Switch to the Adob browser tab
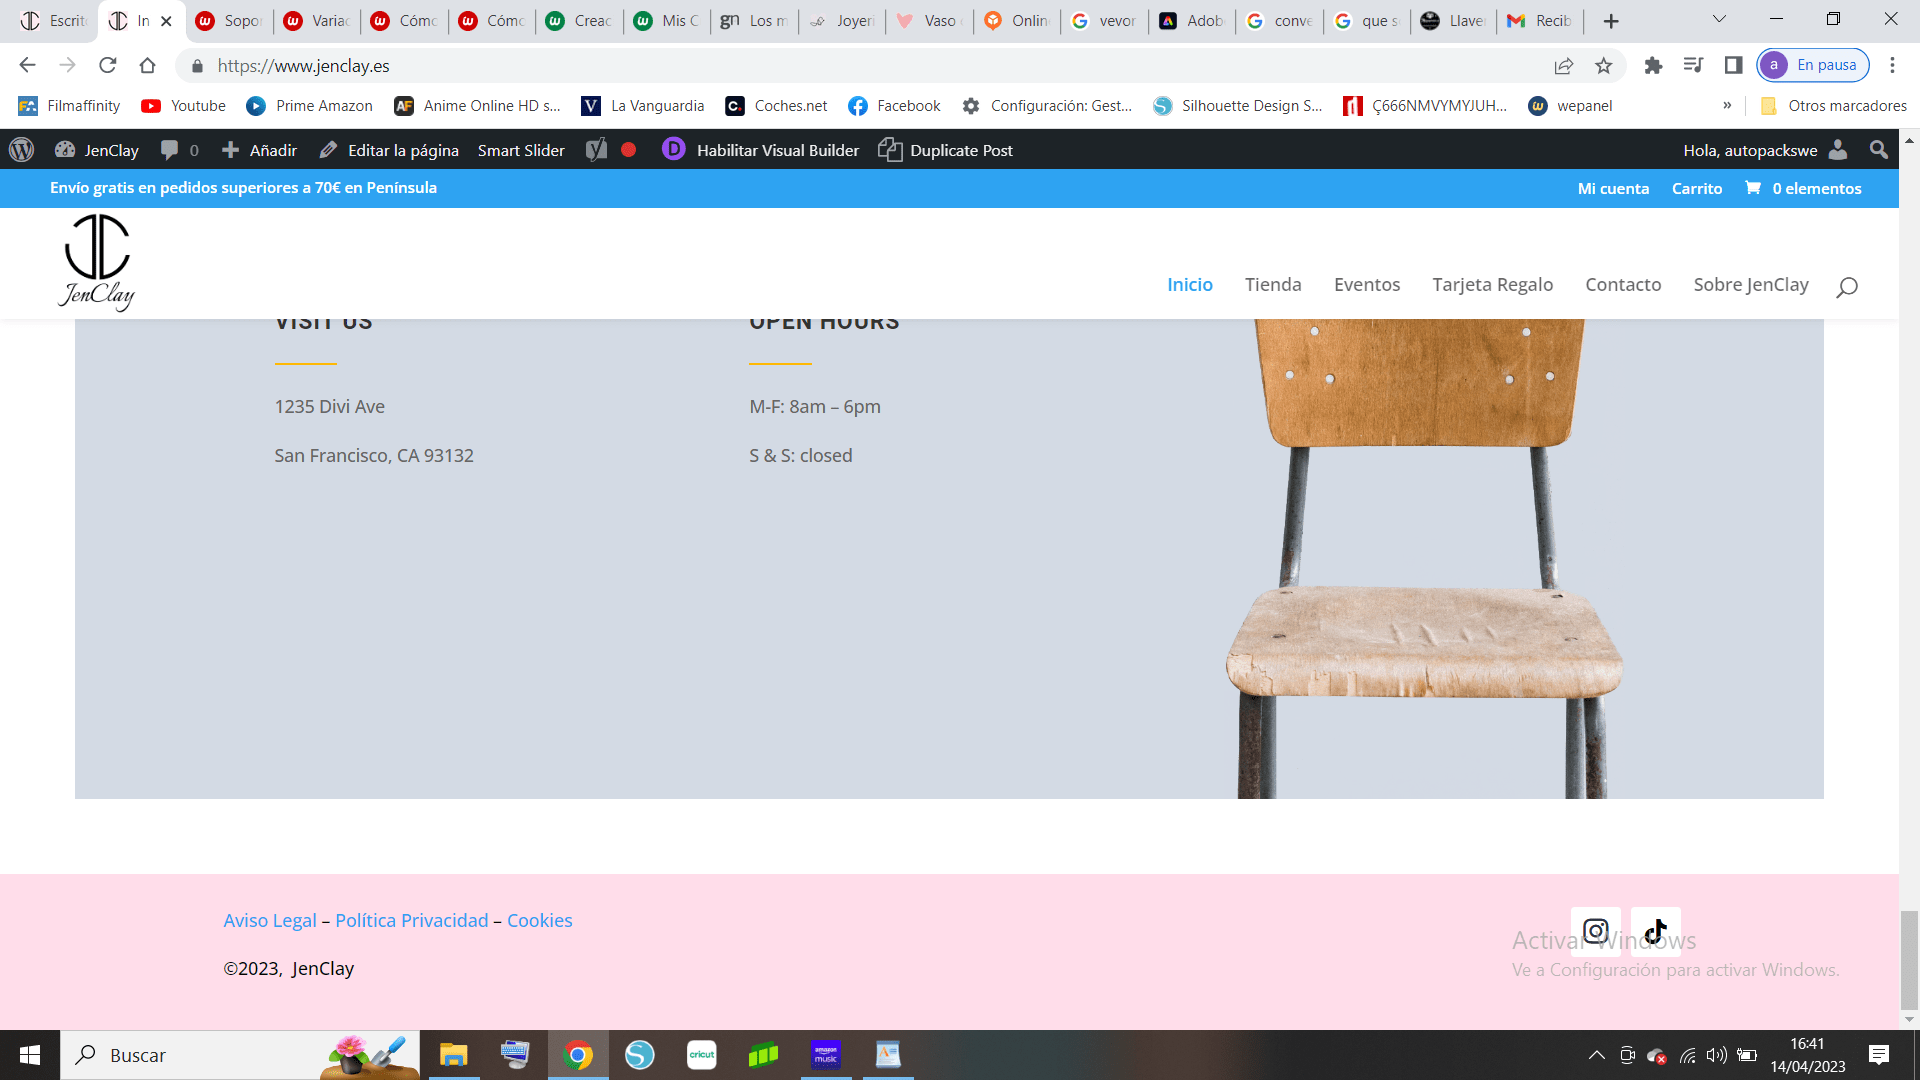This screenshot has width=1920, height=1080. (1192, 20)
